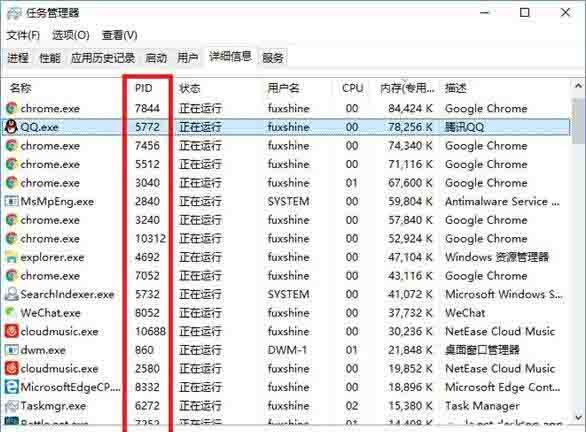Switch to the 服务 tab
Viewport: 586px width, 432px height.
click(272, 58)
